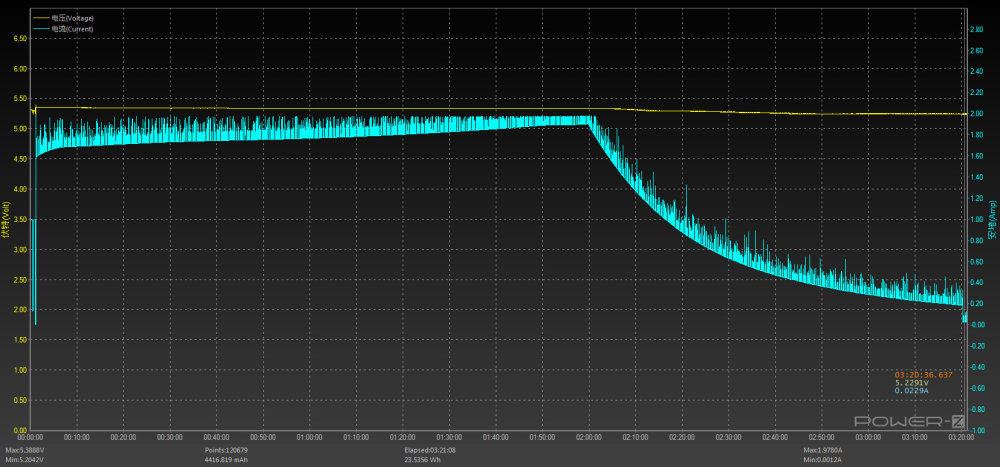Click the right Amp axis title
This screenshot has width=1000, height=467.
point(992,222)
